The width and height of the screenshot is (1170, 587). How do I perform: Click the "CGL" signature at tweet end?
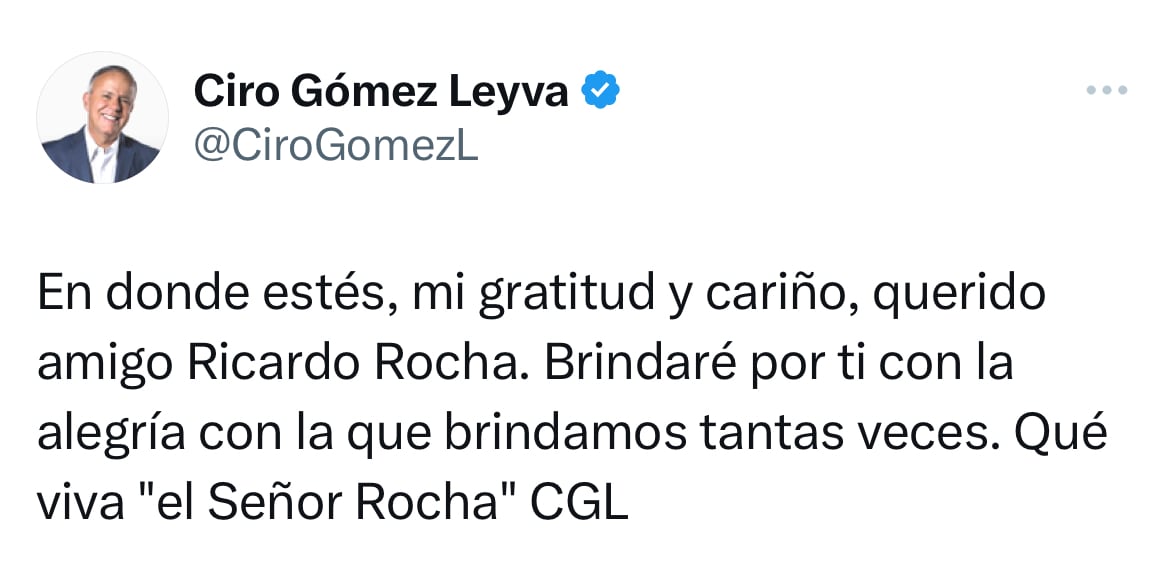tap(577, 504)
